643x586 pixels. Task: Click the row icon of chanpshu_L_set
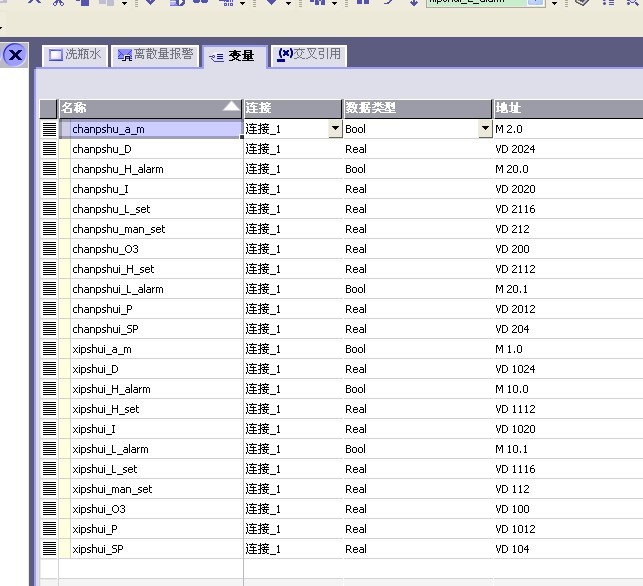(49, 209)
